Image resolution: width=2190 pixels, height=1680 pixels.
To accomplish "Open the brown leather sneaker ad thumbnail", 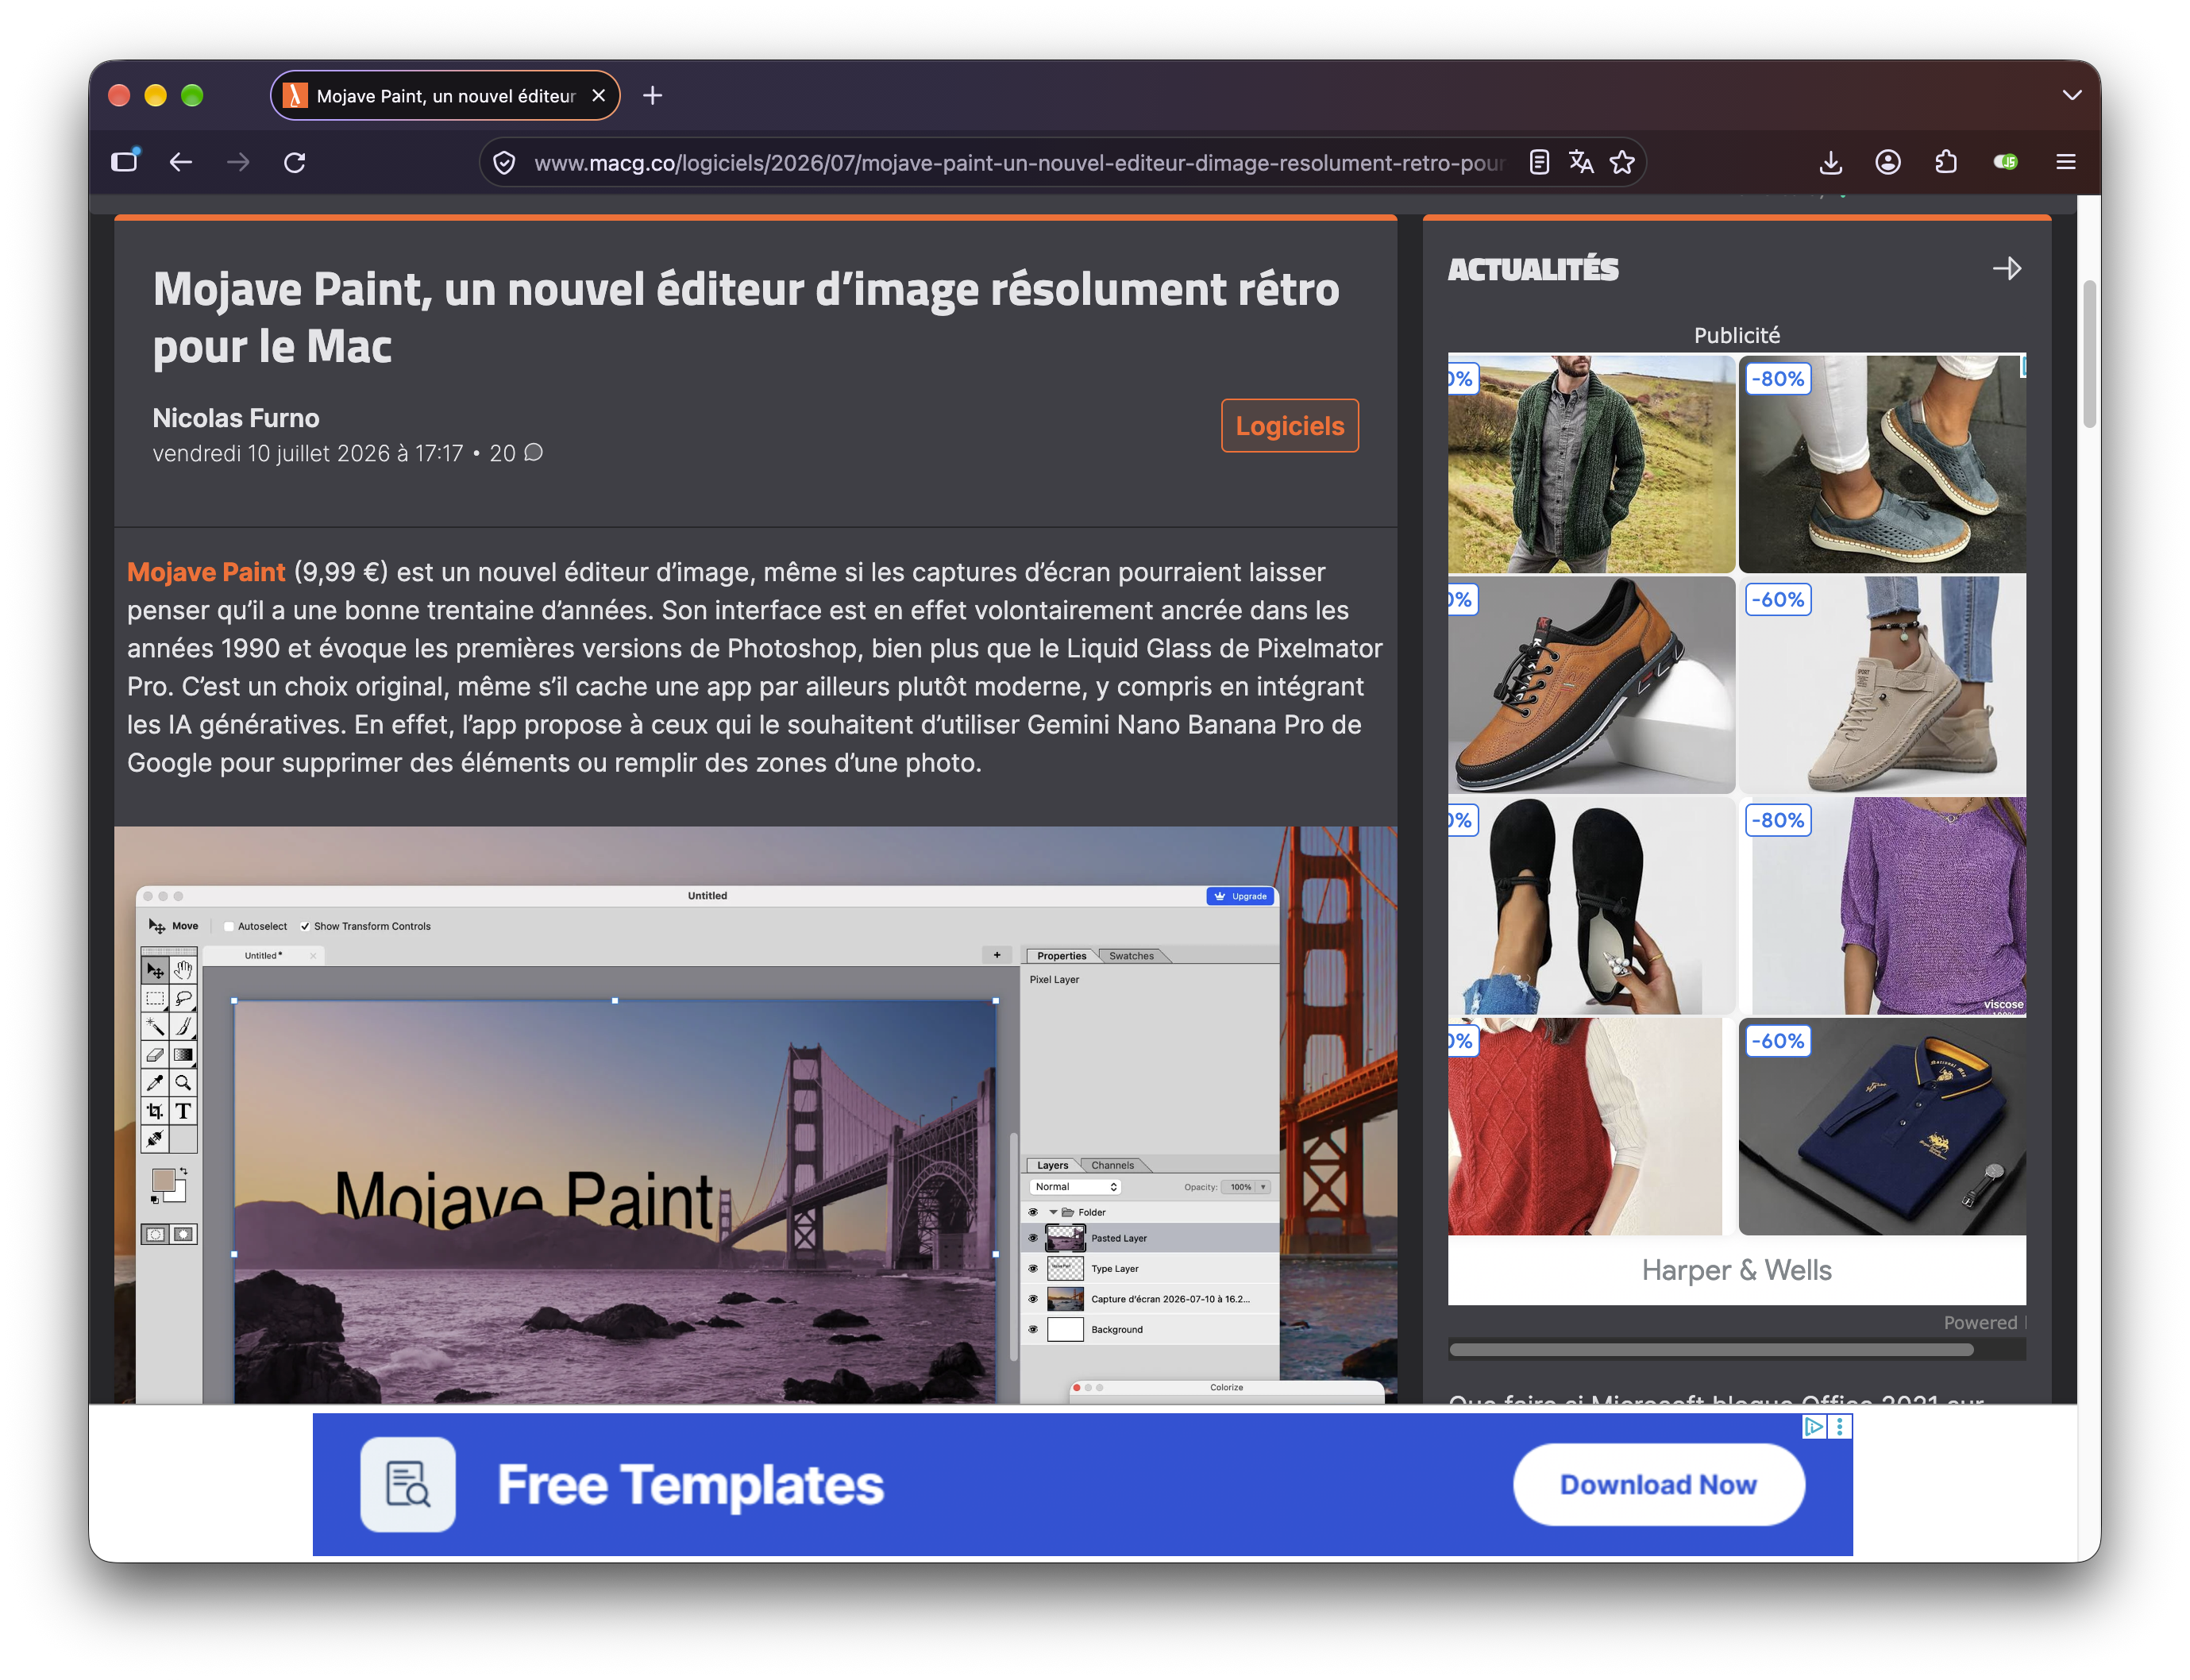I will point(1591,685).
